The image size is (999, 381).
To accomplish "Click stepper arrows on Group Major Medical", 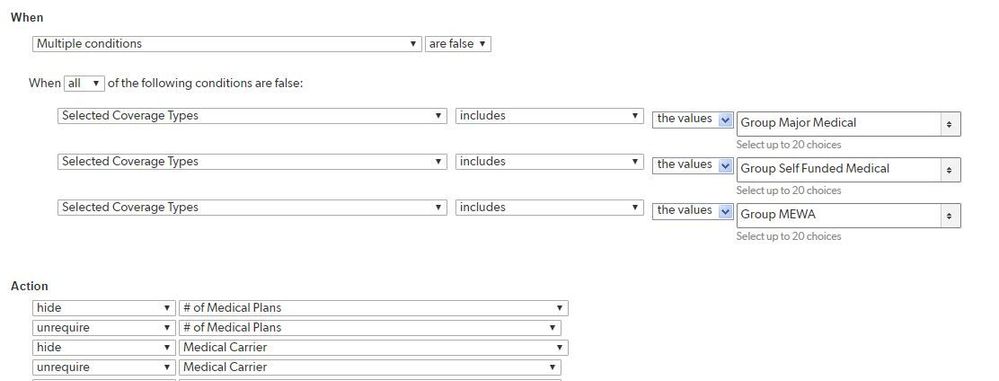I will pos(949,124).
